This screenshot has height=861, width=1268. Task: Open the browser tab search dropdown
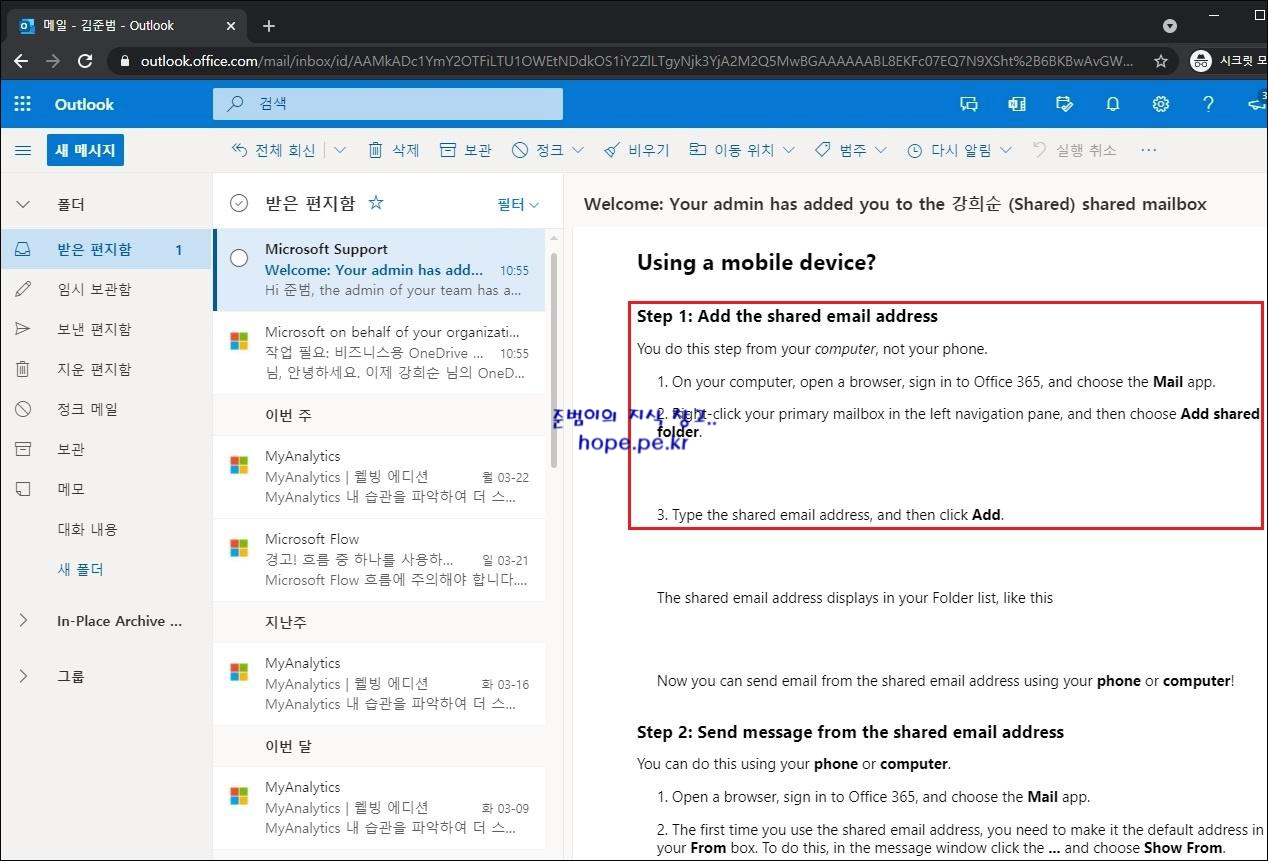click(x=1169, y=26)
